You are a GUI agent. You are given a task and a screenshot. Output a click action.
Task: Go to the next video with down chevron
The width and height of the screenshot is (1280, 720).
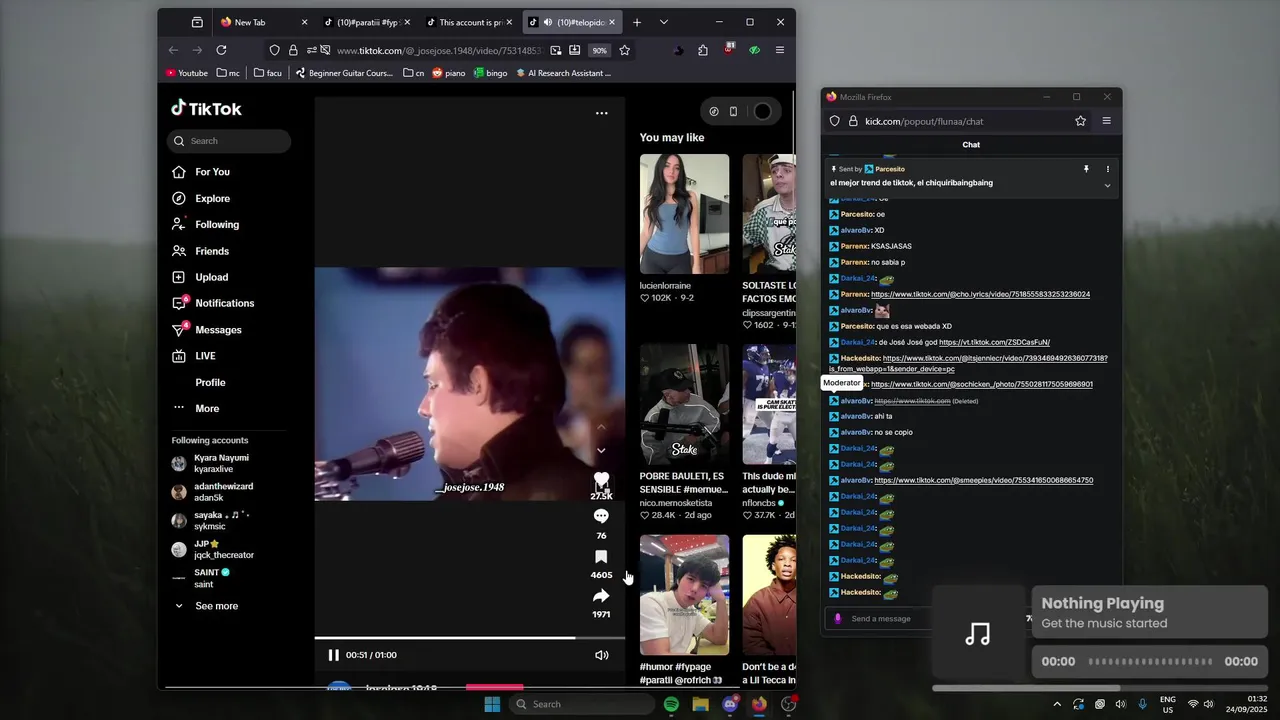tap(601, 451)
